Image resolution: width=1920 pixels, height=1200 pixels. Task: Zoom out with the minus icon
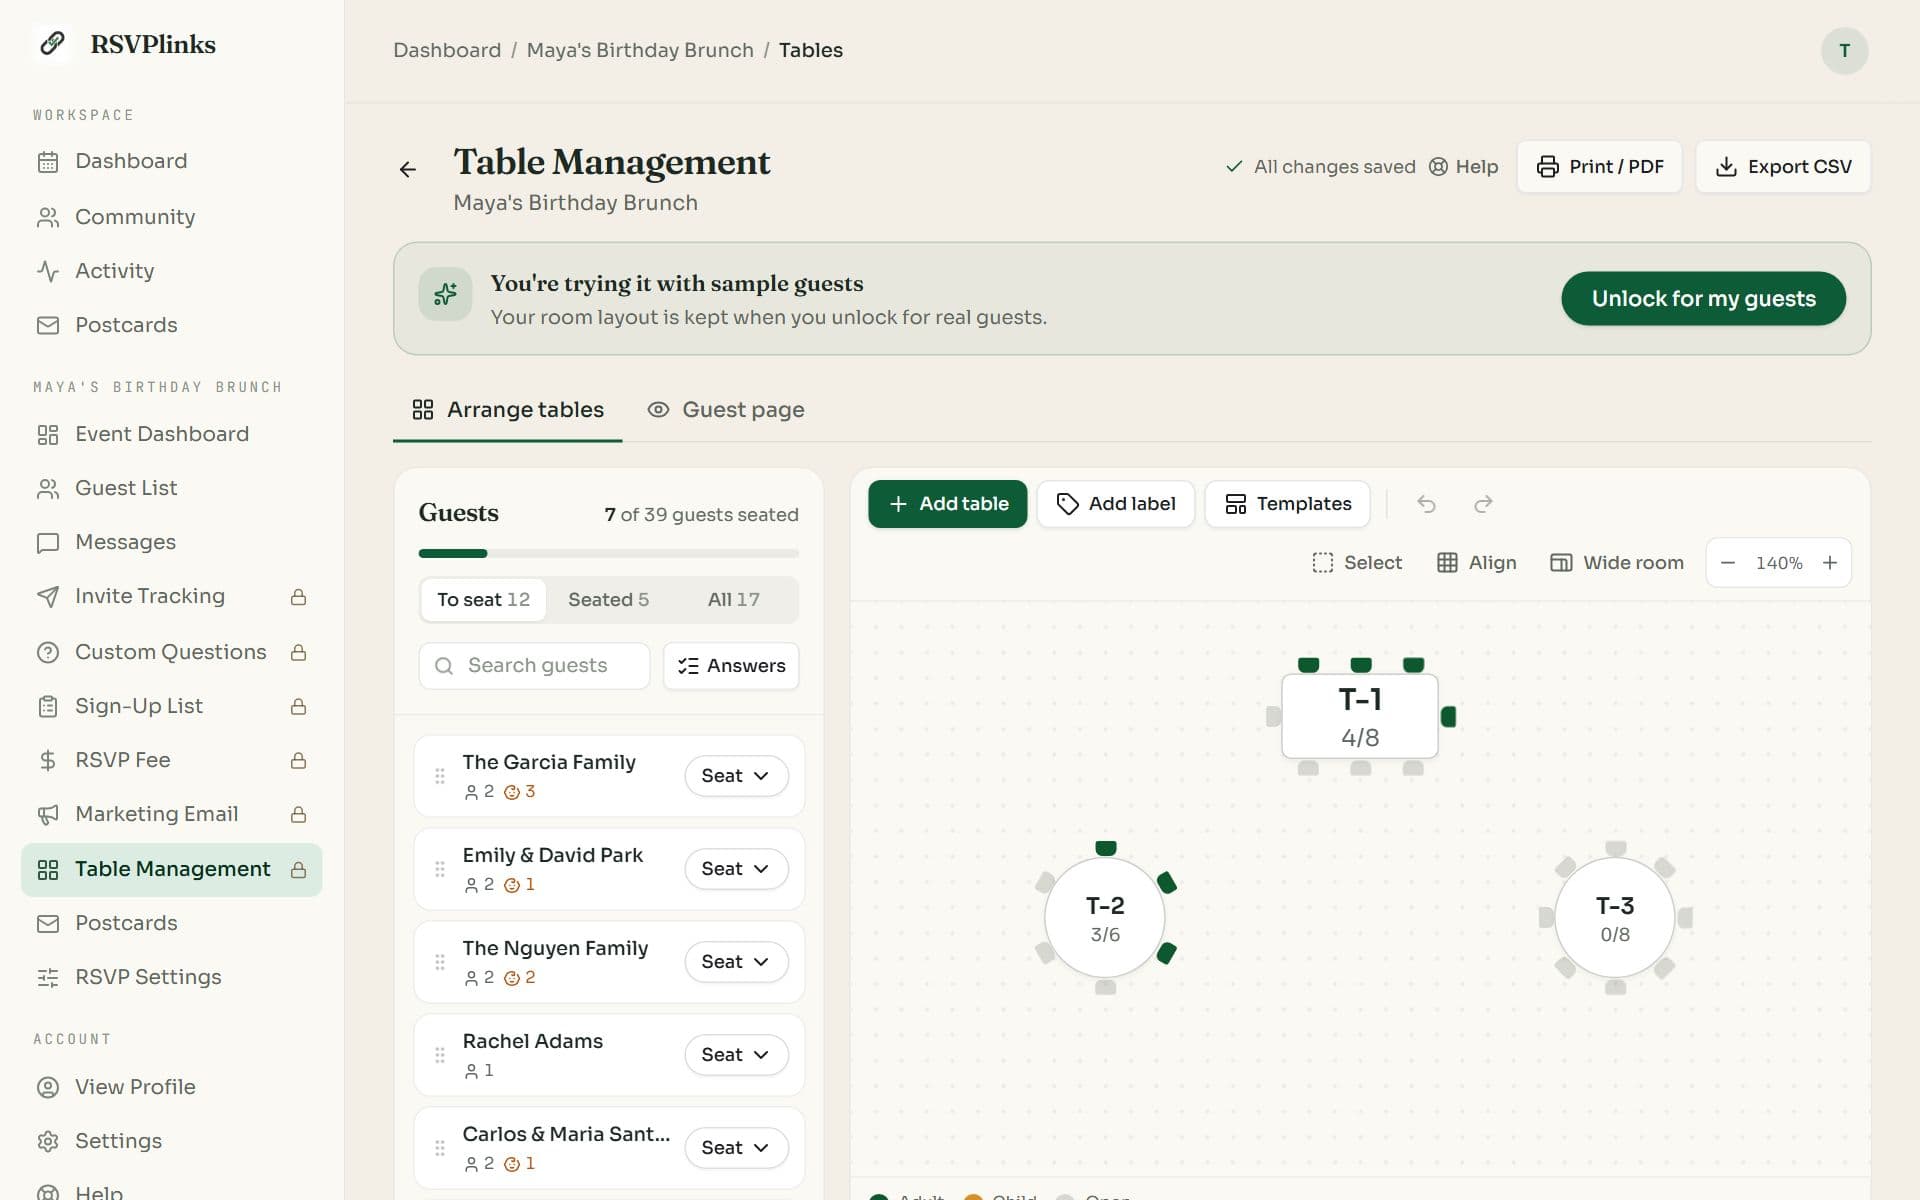pos(1727,563)
